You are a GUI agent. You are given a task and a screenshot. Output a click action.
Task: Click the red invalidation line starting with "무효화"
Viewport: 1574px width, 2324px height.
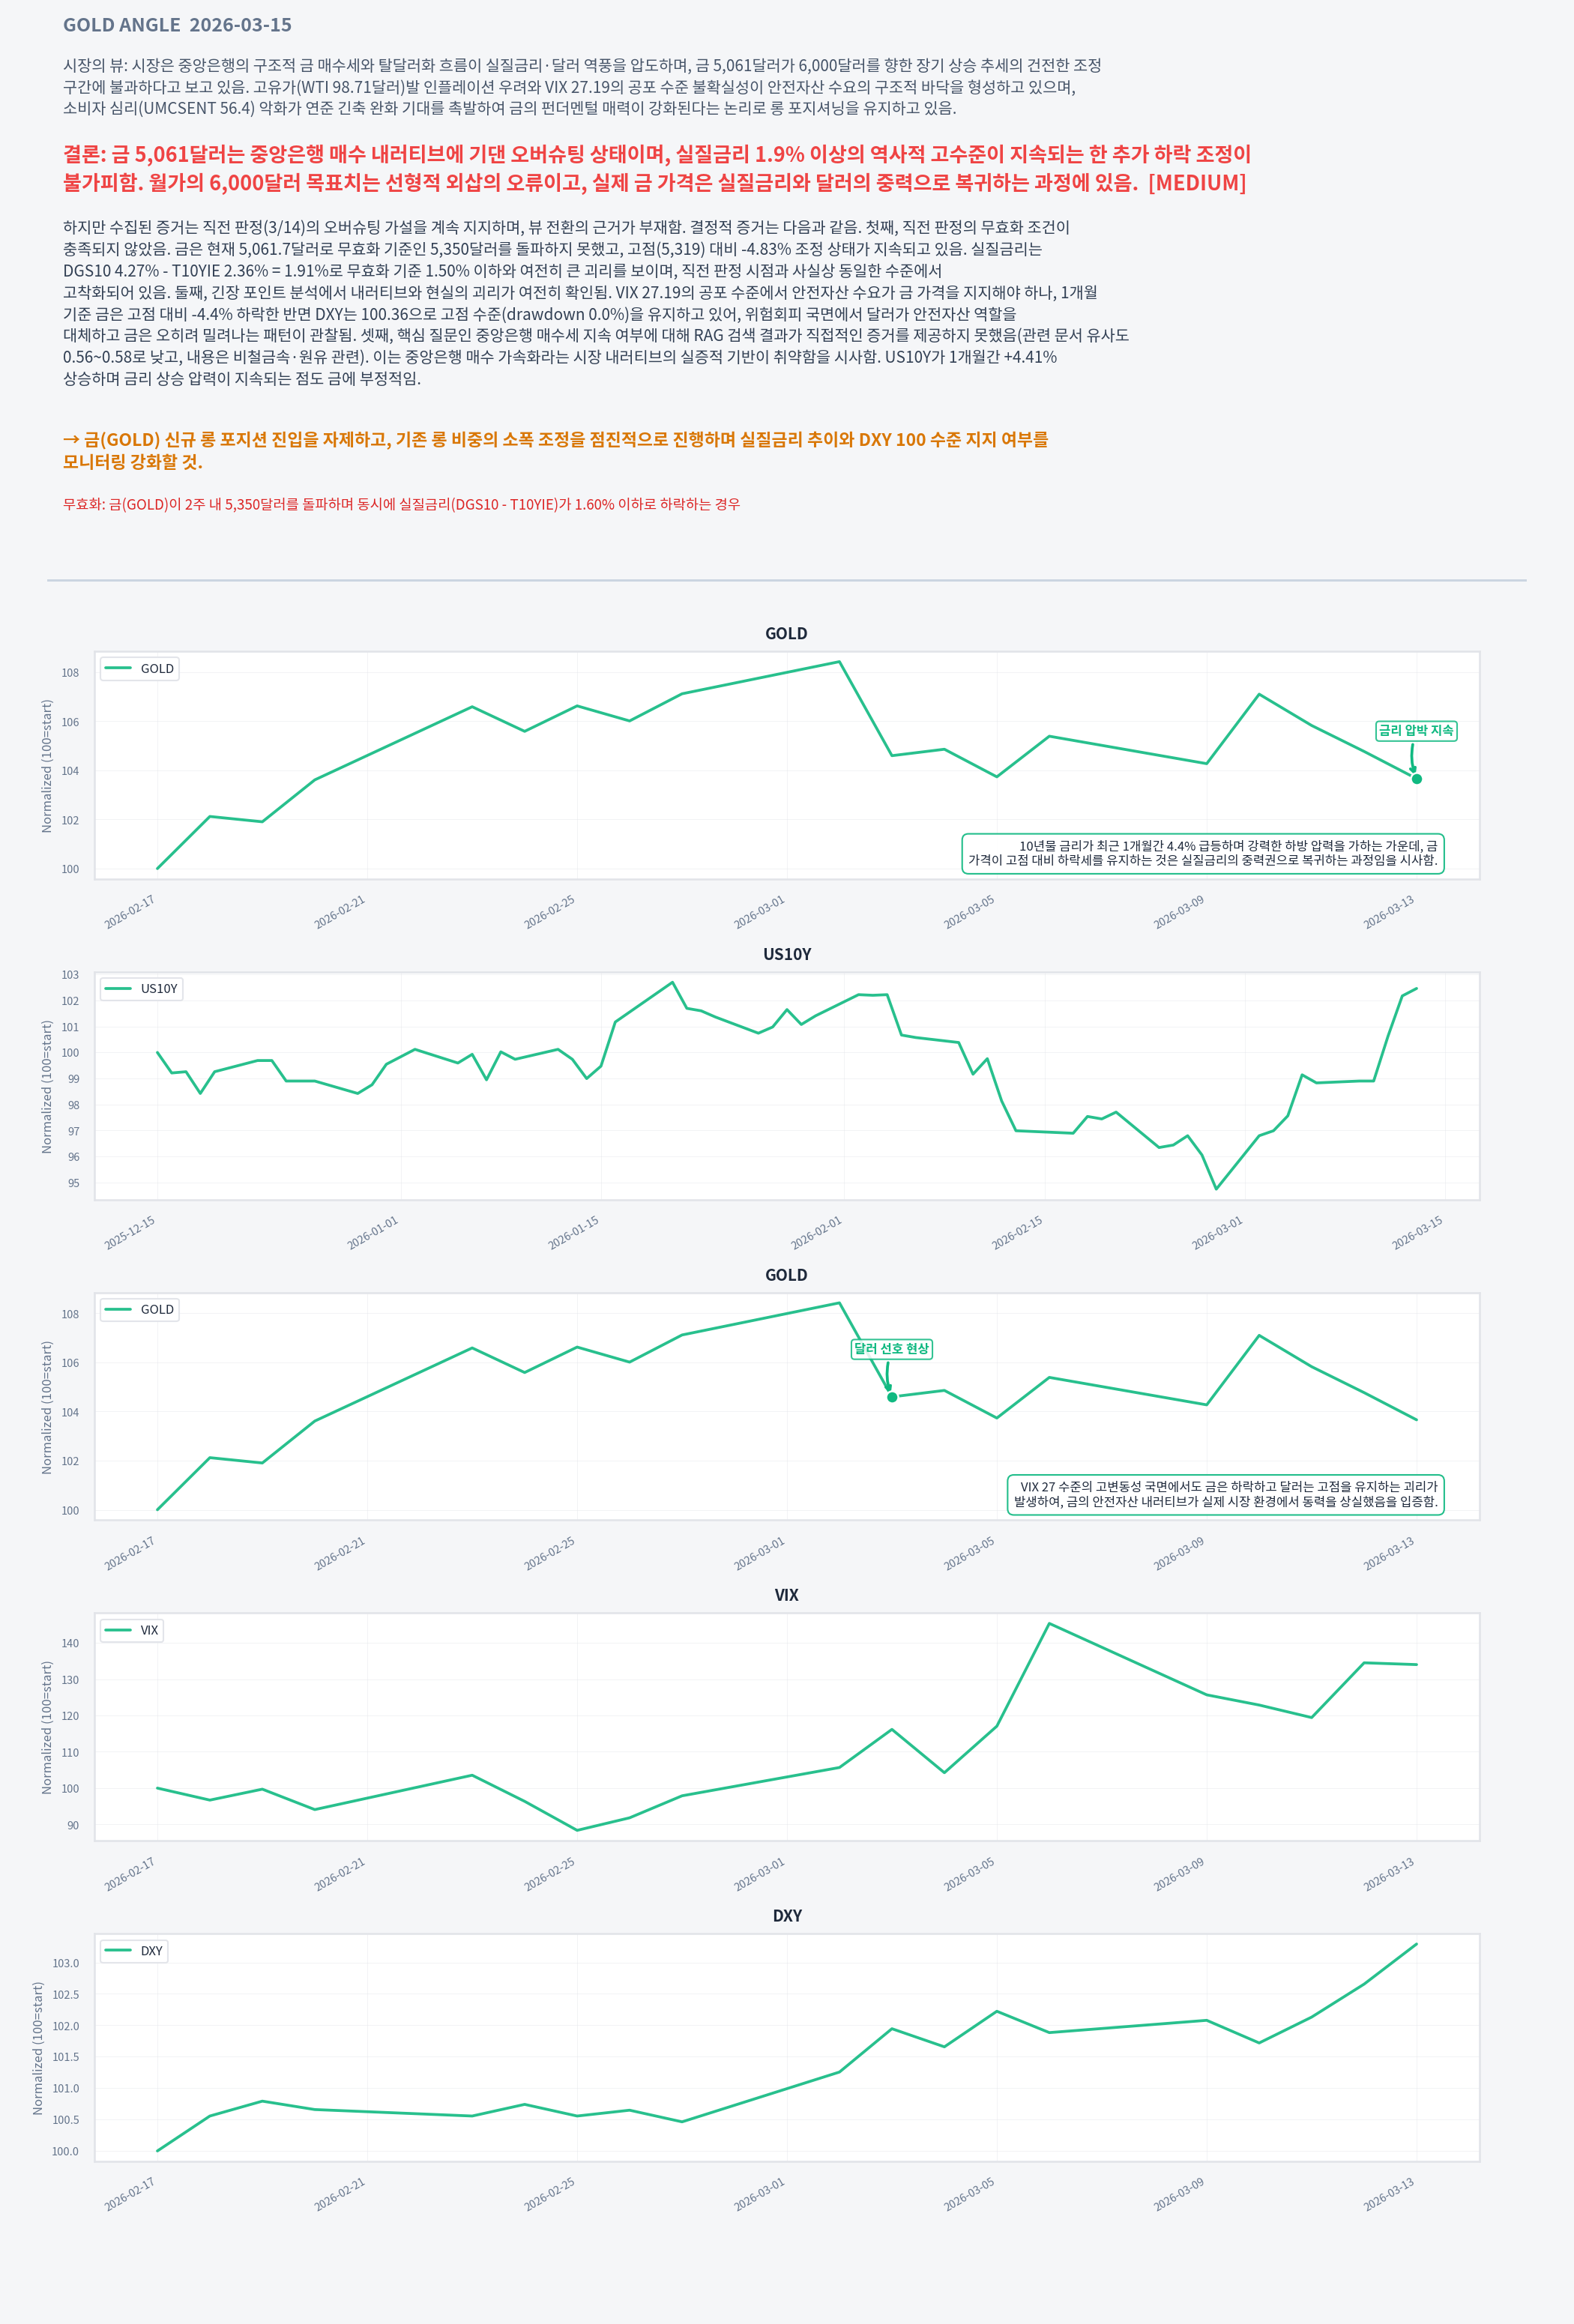pyautogui.click(x=401, y=504)
